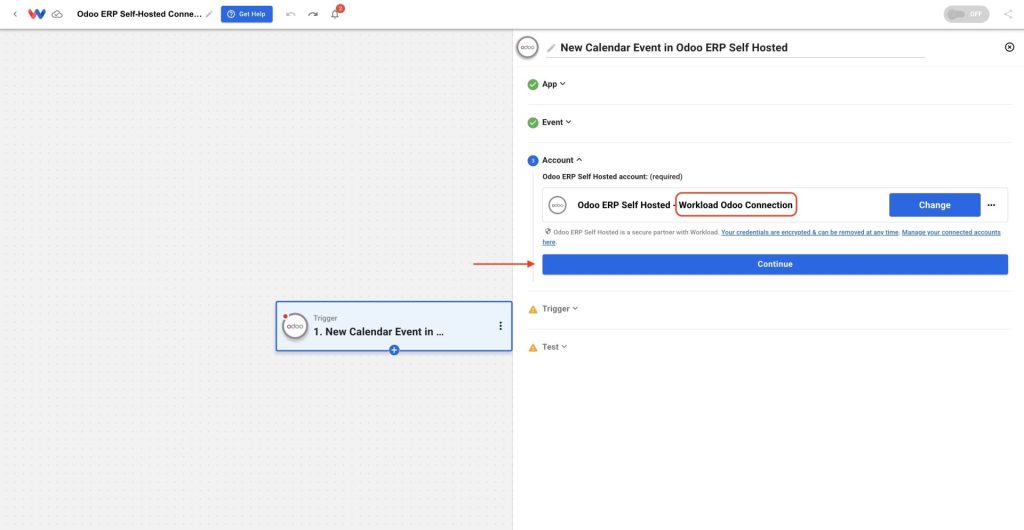The height and width of the screenshot is (530, 1024).
Task: Click the Change account button
Action: pos(935,205)
